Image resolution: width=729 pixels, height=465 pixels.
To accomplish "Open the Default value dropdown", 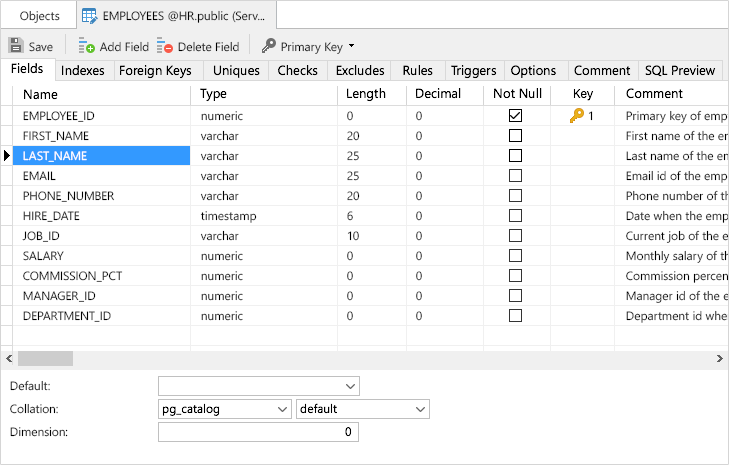I will pyautogui.click(x=351, y=386).
